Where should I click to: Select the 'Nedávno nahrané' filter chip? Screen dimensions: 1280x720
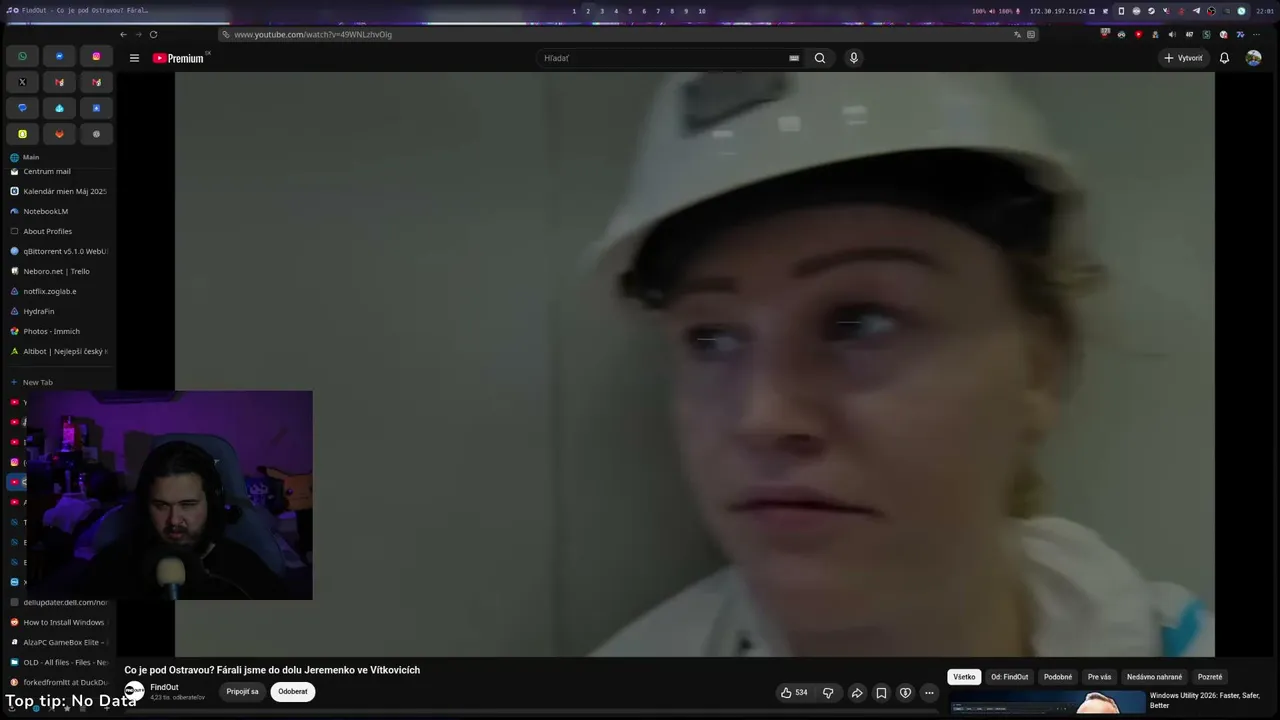click(1154, 677)
